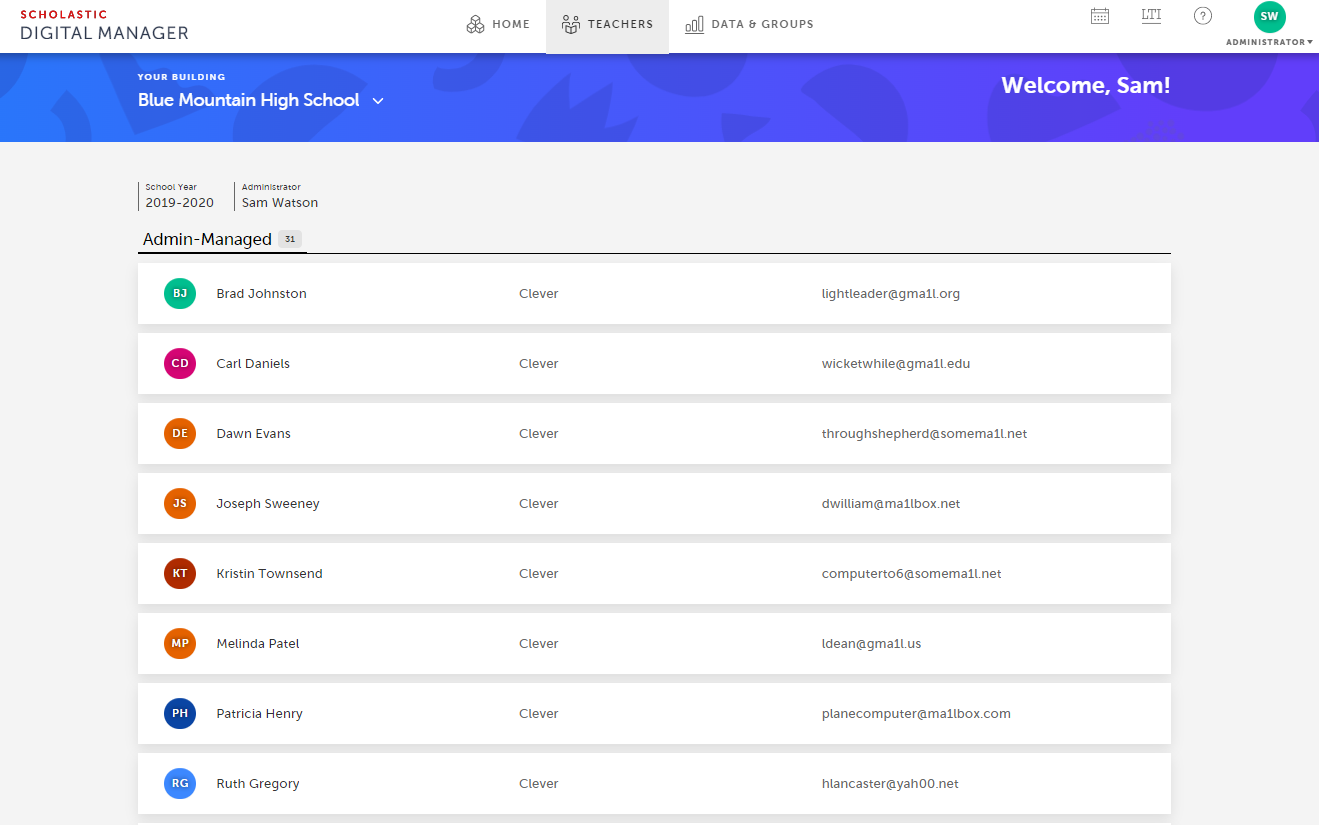Image resolution: width=1319 pixels, height=825 pixels.
Task: Go to the Home tab
Action: pyautogui.click(x=498, y=25)
